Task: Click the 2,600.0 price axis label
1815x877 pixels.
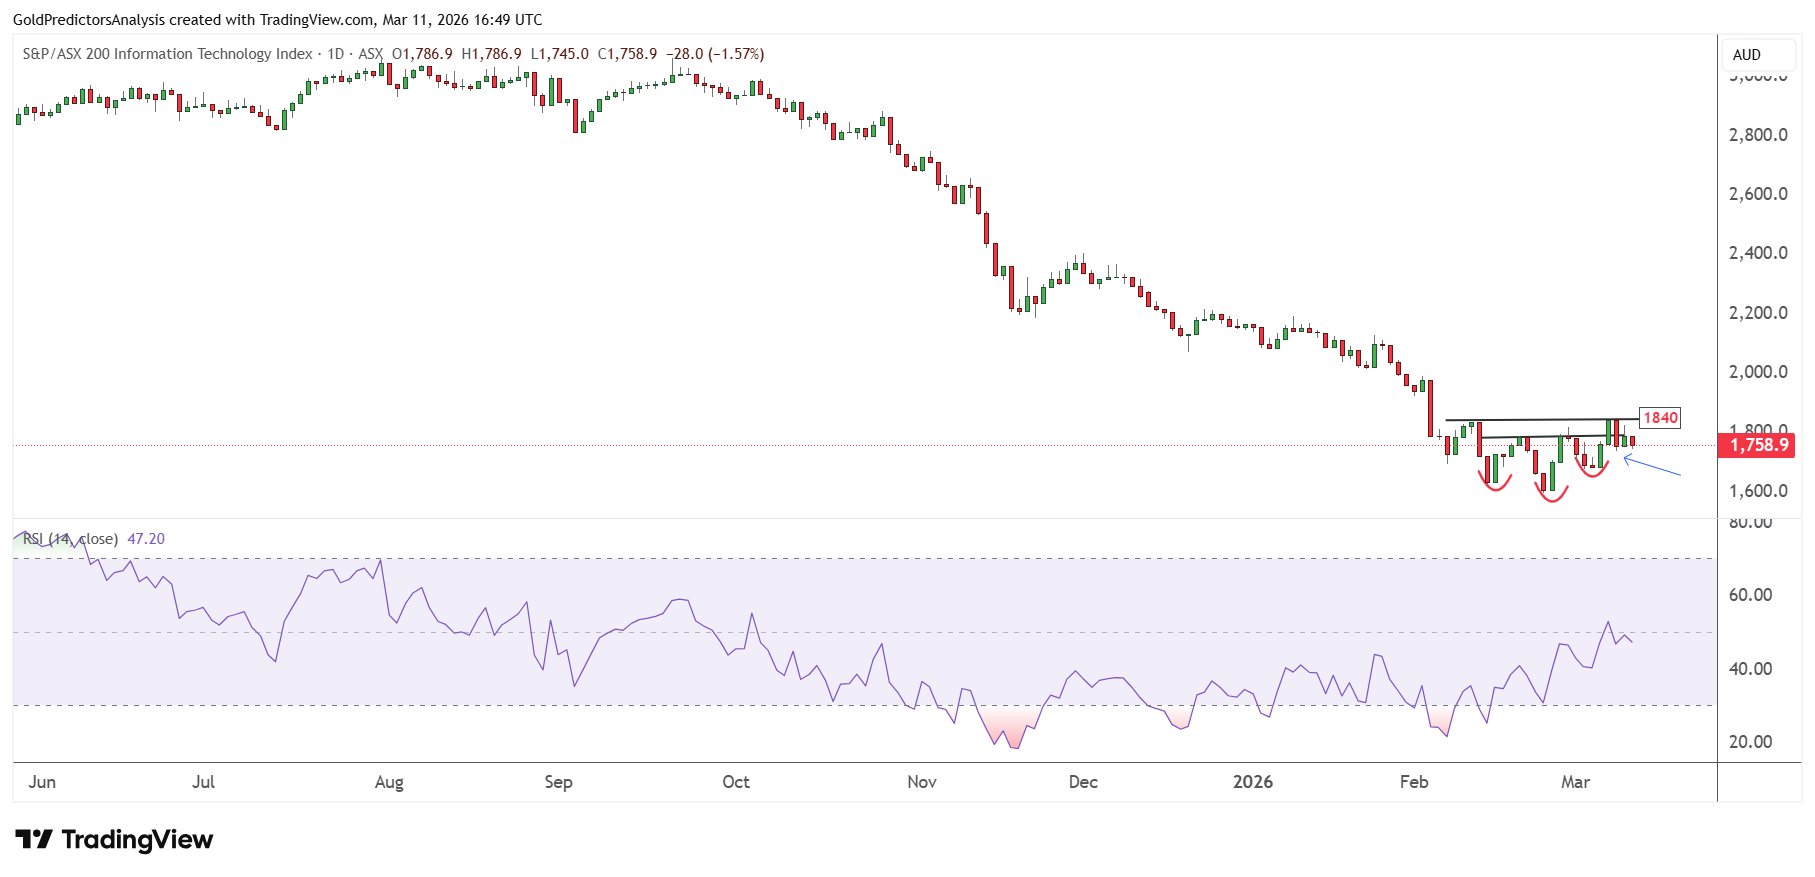Action: pos(1758,194)
